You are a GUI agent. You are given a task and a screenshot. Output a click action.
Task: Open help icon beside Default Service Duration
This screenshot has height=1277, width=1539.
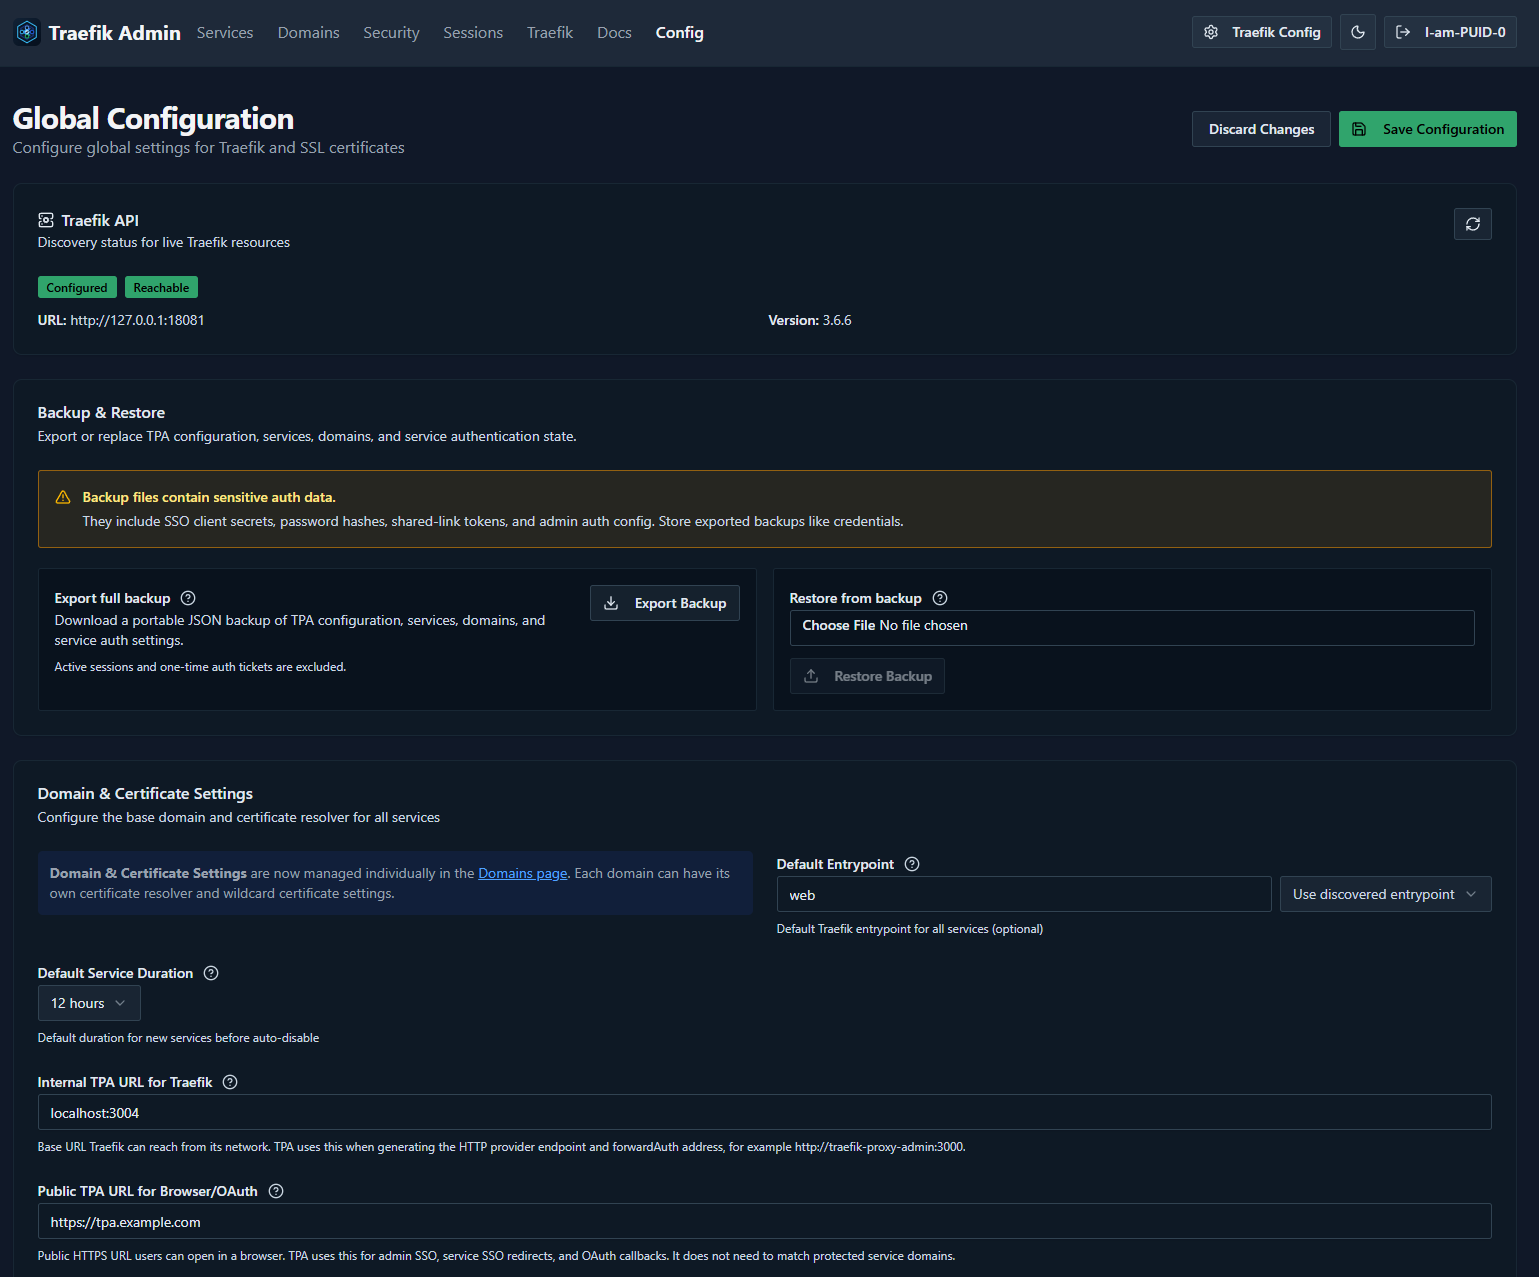211,973
